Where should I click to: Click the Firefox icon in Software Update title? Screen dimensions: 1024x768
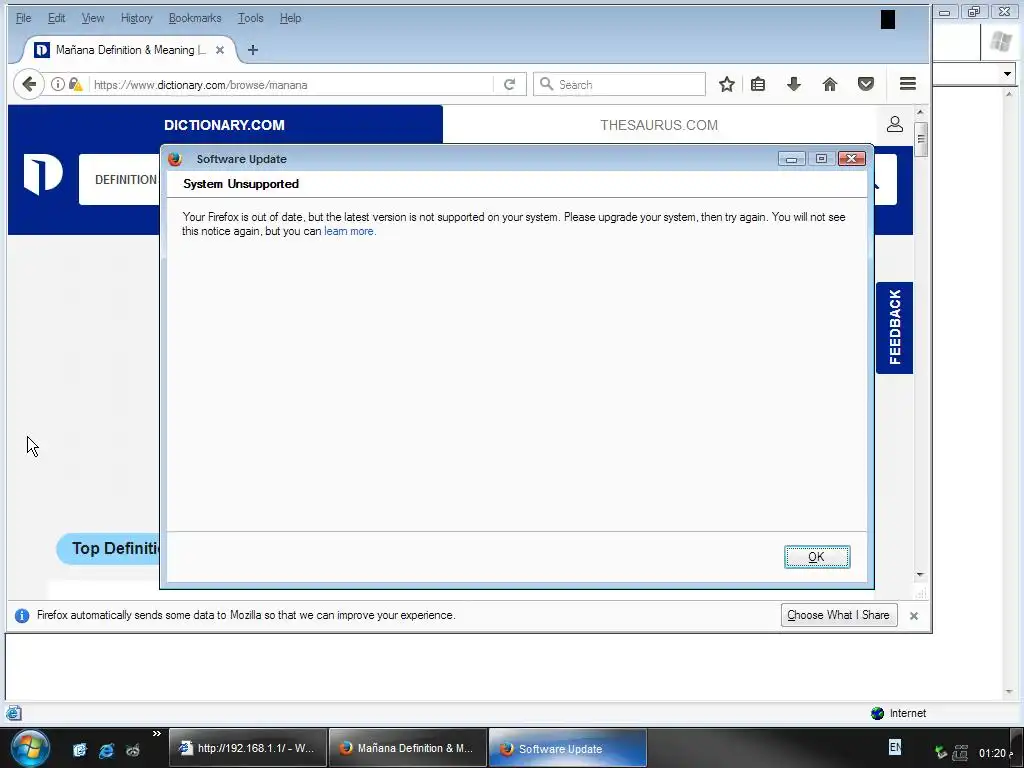[174, 159]
